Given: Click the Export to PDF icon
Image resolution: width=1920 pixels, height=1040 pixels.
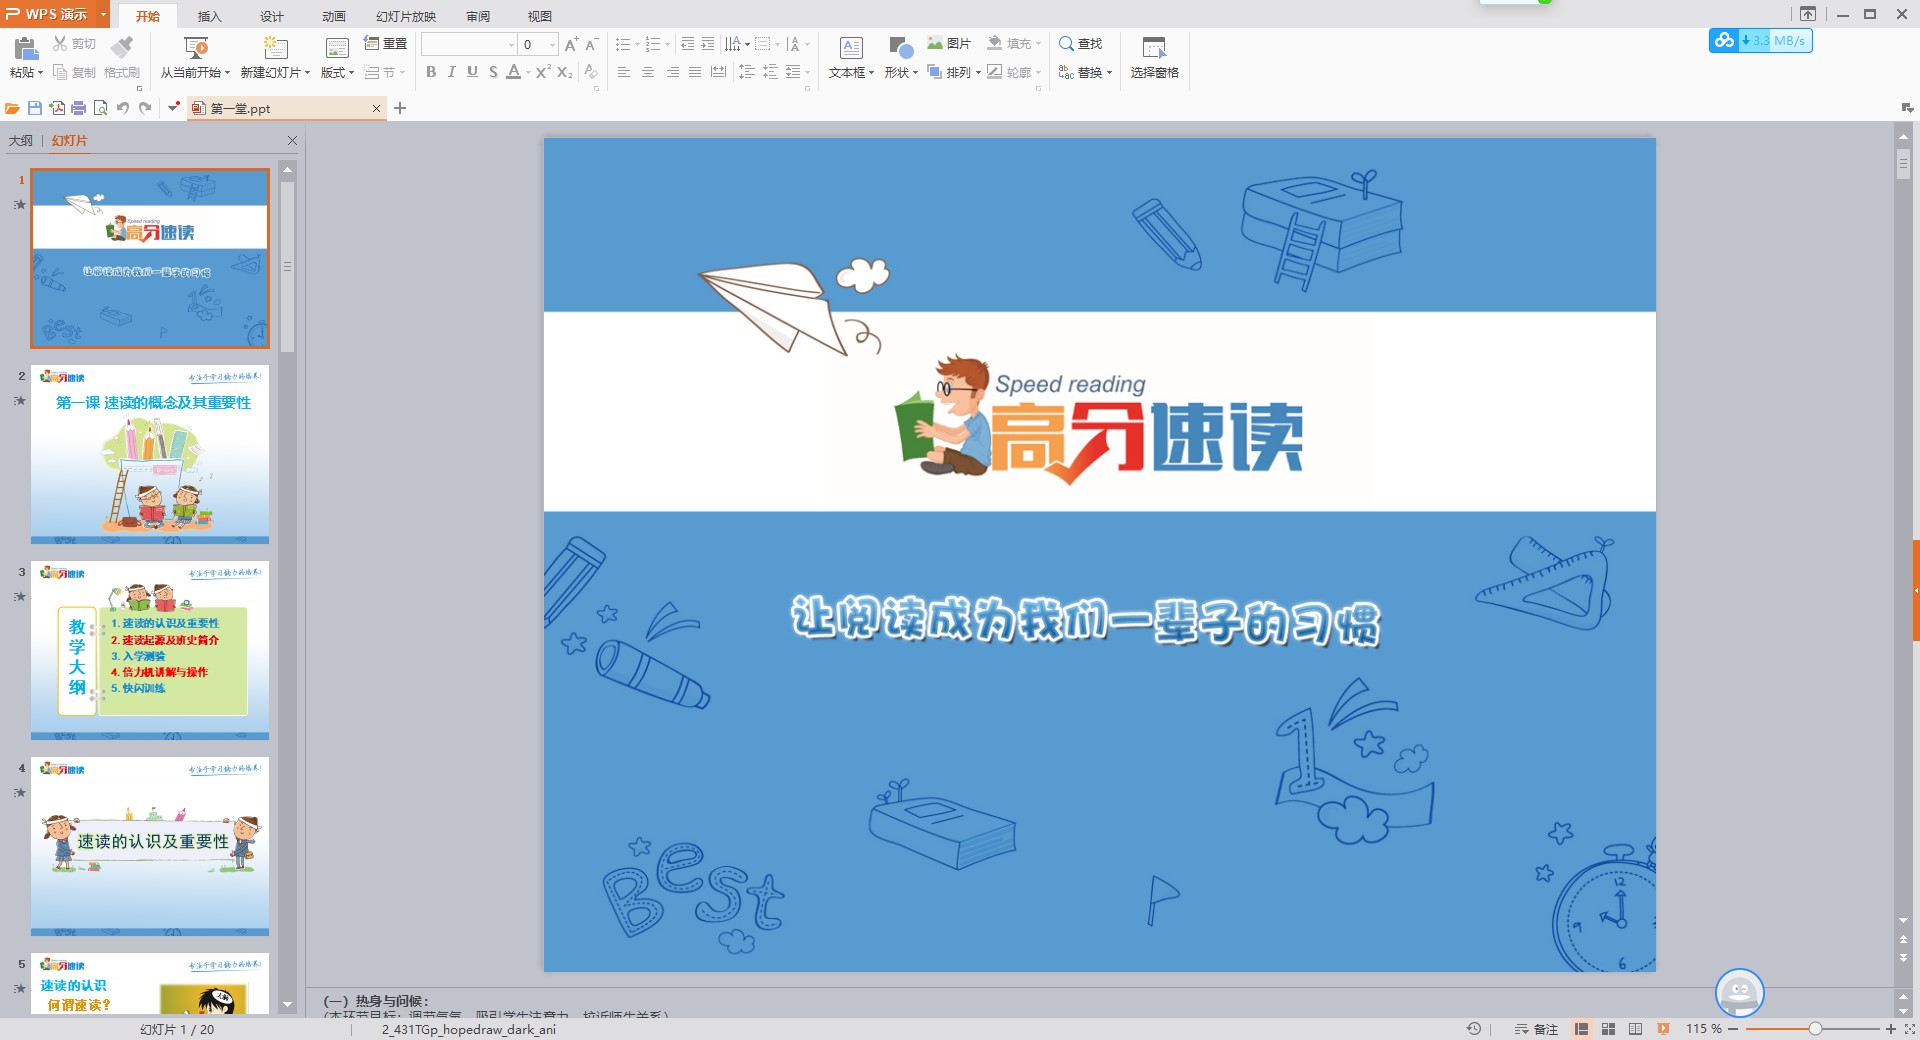Looking at the screenshot, I should 57,108.
